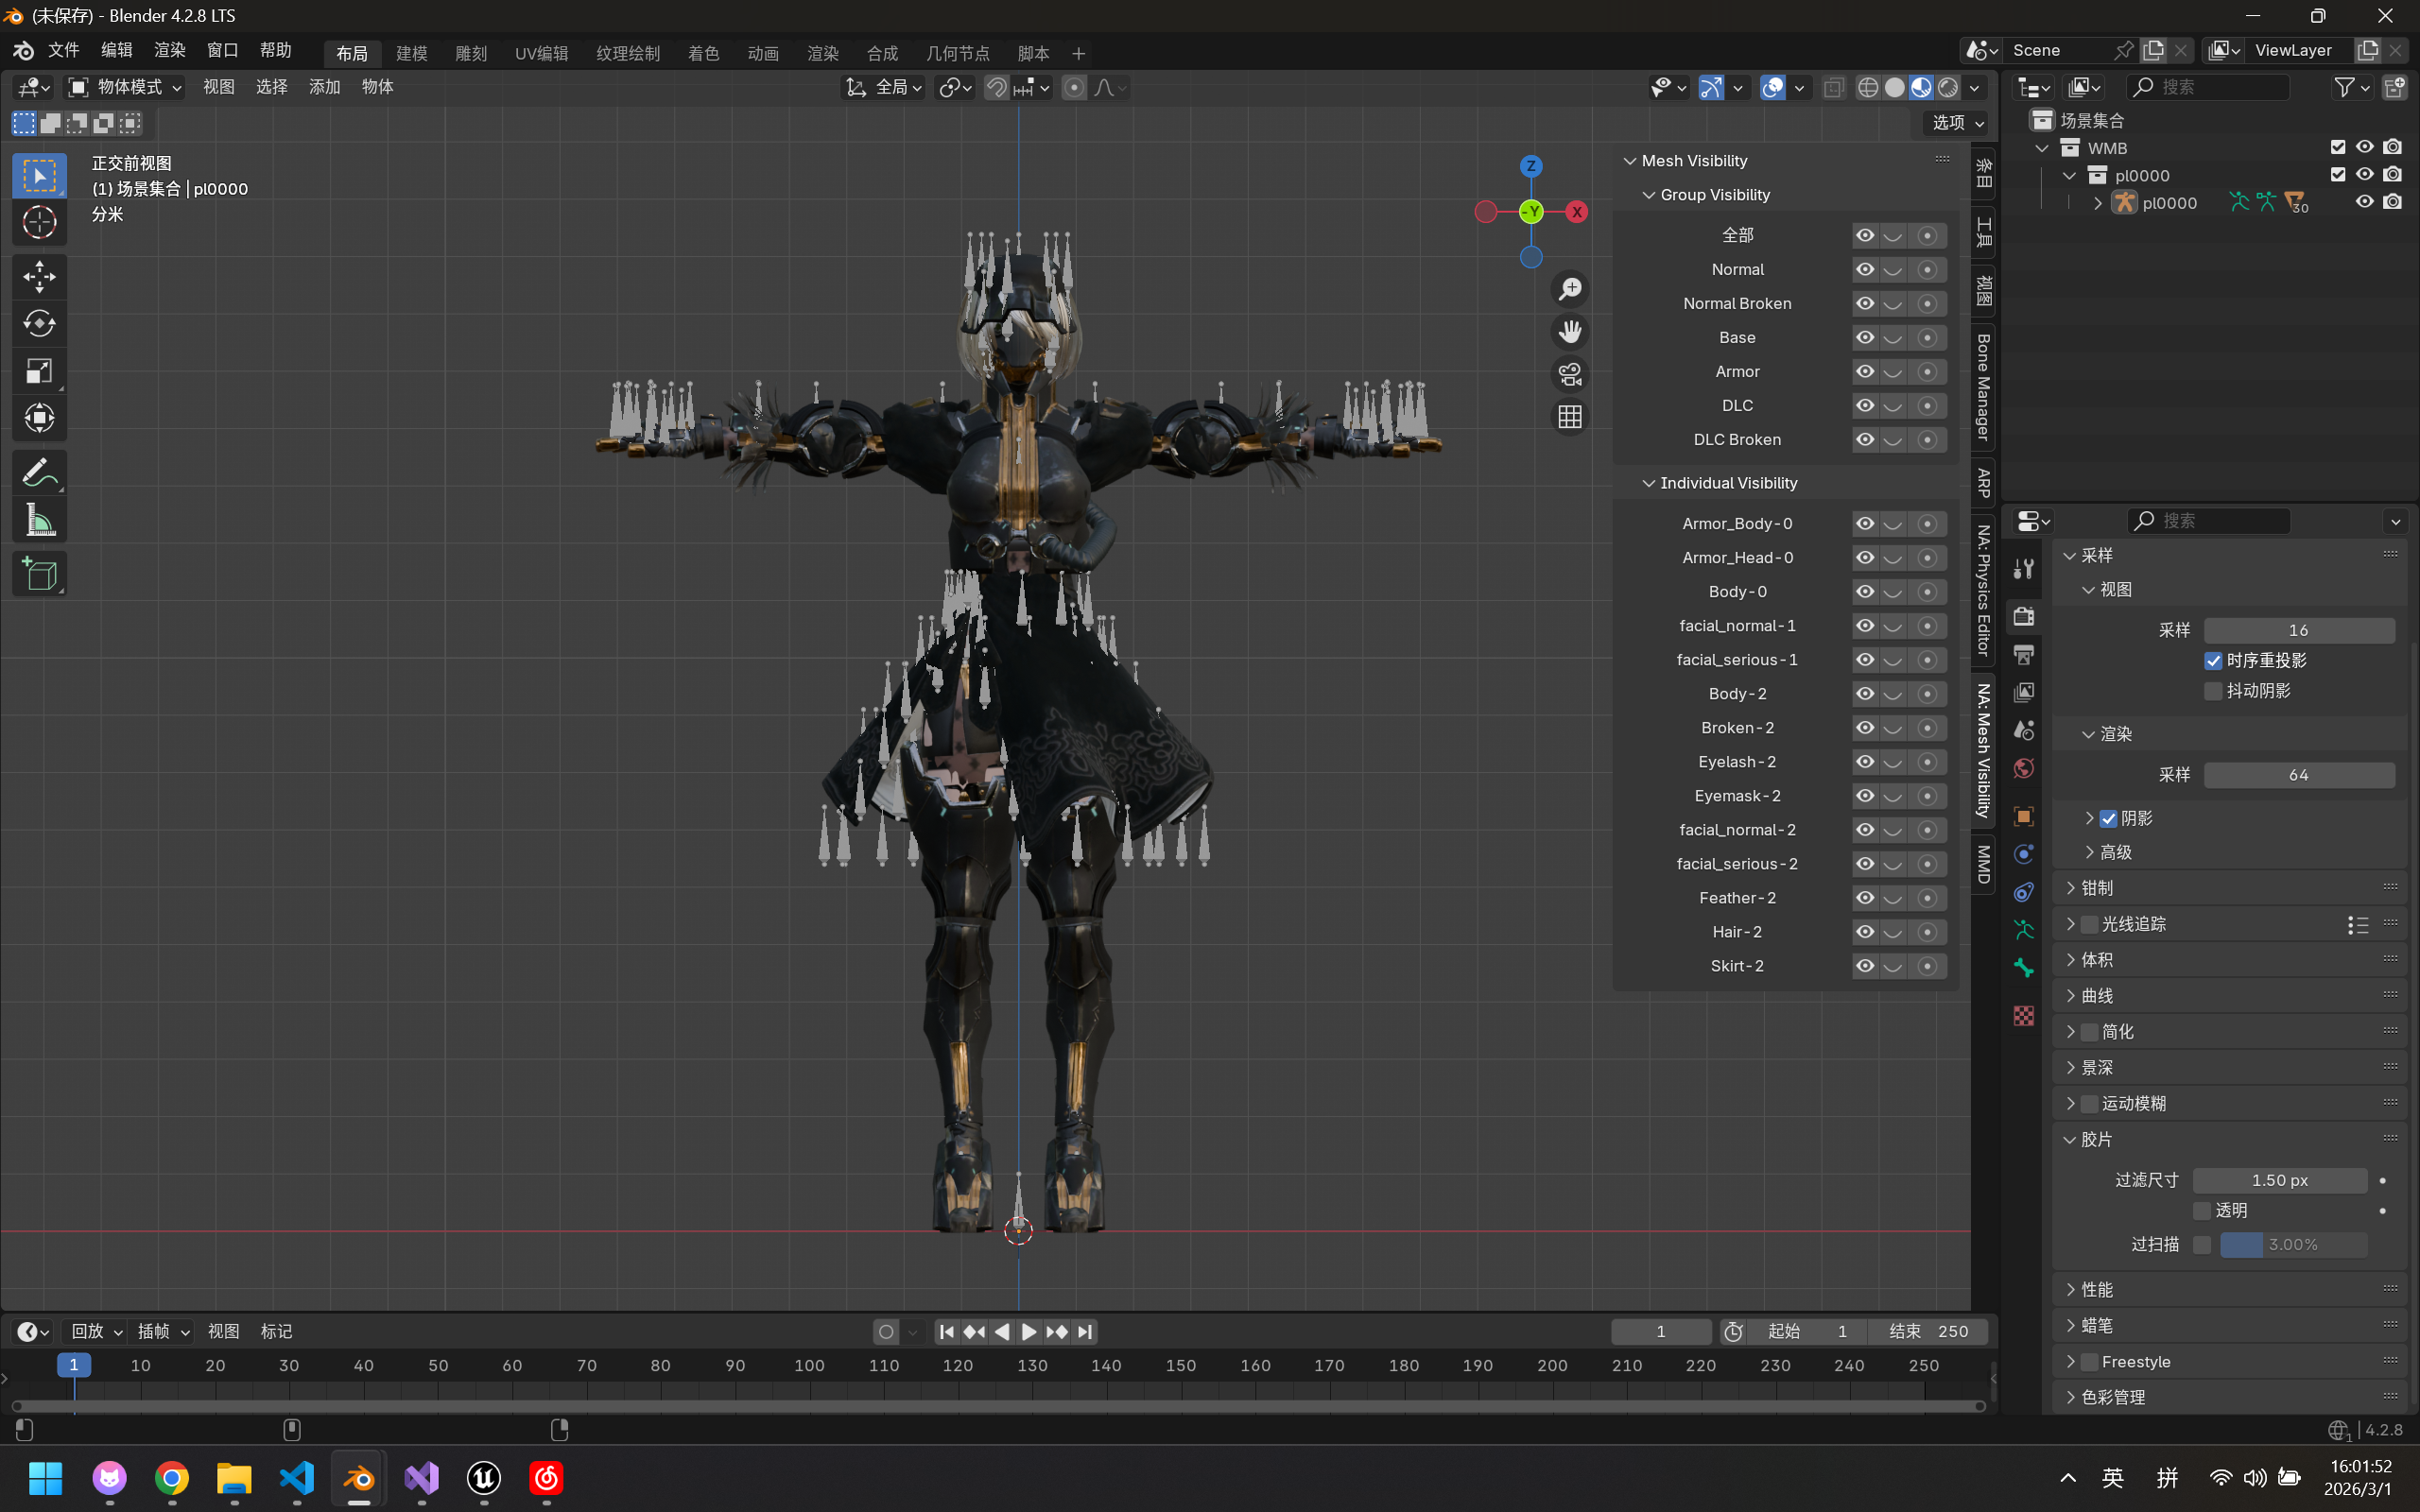Select the Move tool in the toolbar

pyautogui.click(x=39, y=276)
